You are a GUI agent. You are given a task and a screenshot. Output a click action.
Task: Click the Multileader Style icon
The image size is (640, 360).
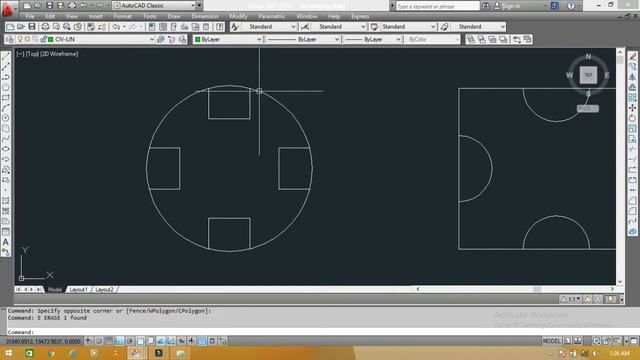coord(444,27)
